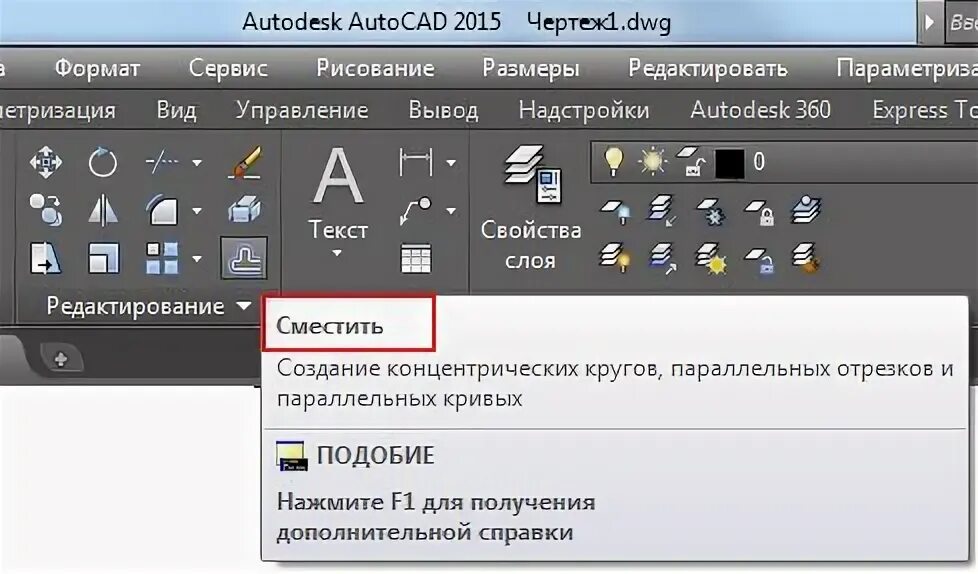Switch to the Надстройки ribbon tab

pos(584,110)
